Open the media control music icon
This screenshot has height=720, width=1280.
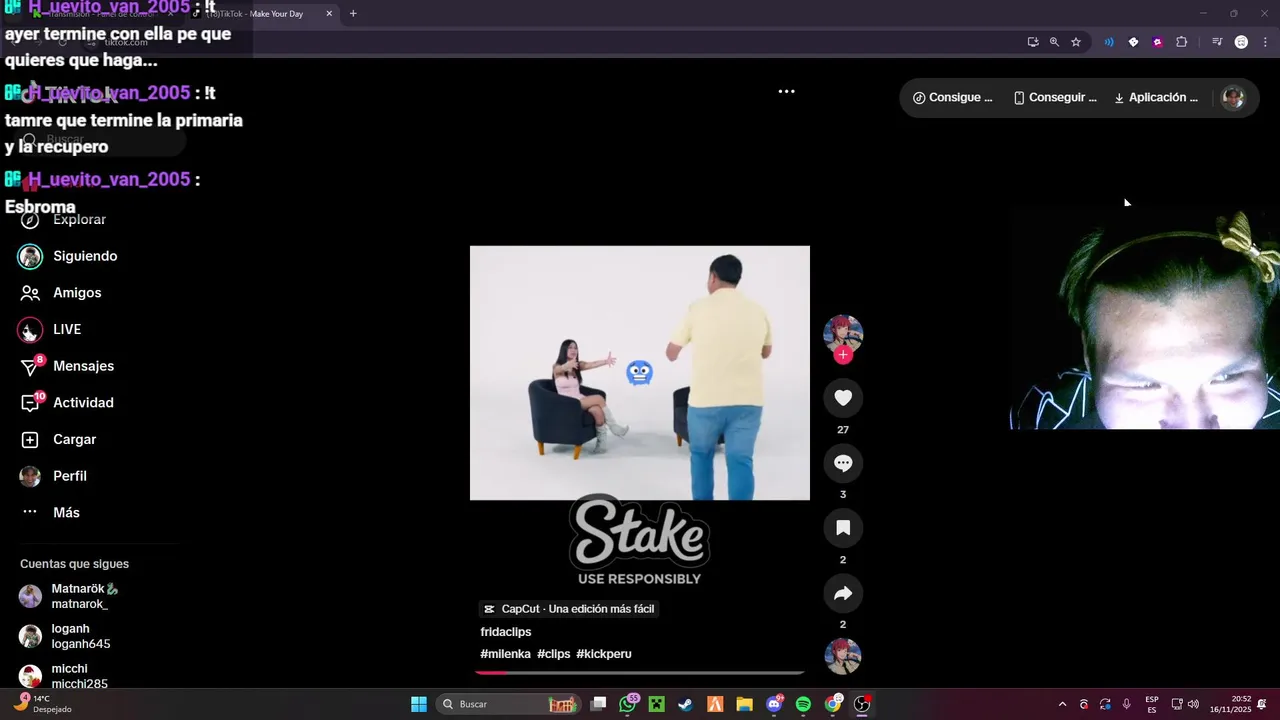pos(1217,42)
